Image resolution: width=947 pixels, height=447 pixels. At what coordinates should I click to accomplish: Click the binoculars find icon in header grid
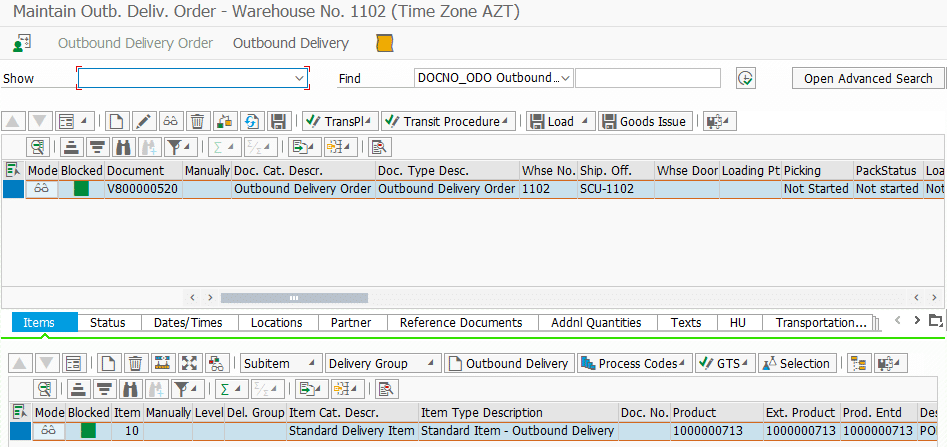pyautogui.click(x=123, y=147)
